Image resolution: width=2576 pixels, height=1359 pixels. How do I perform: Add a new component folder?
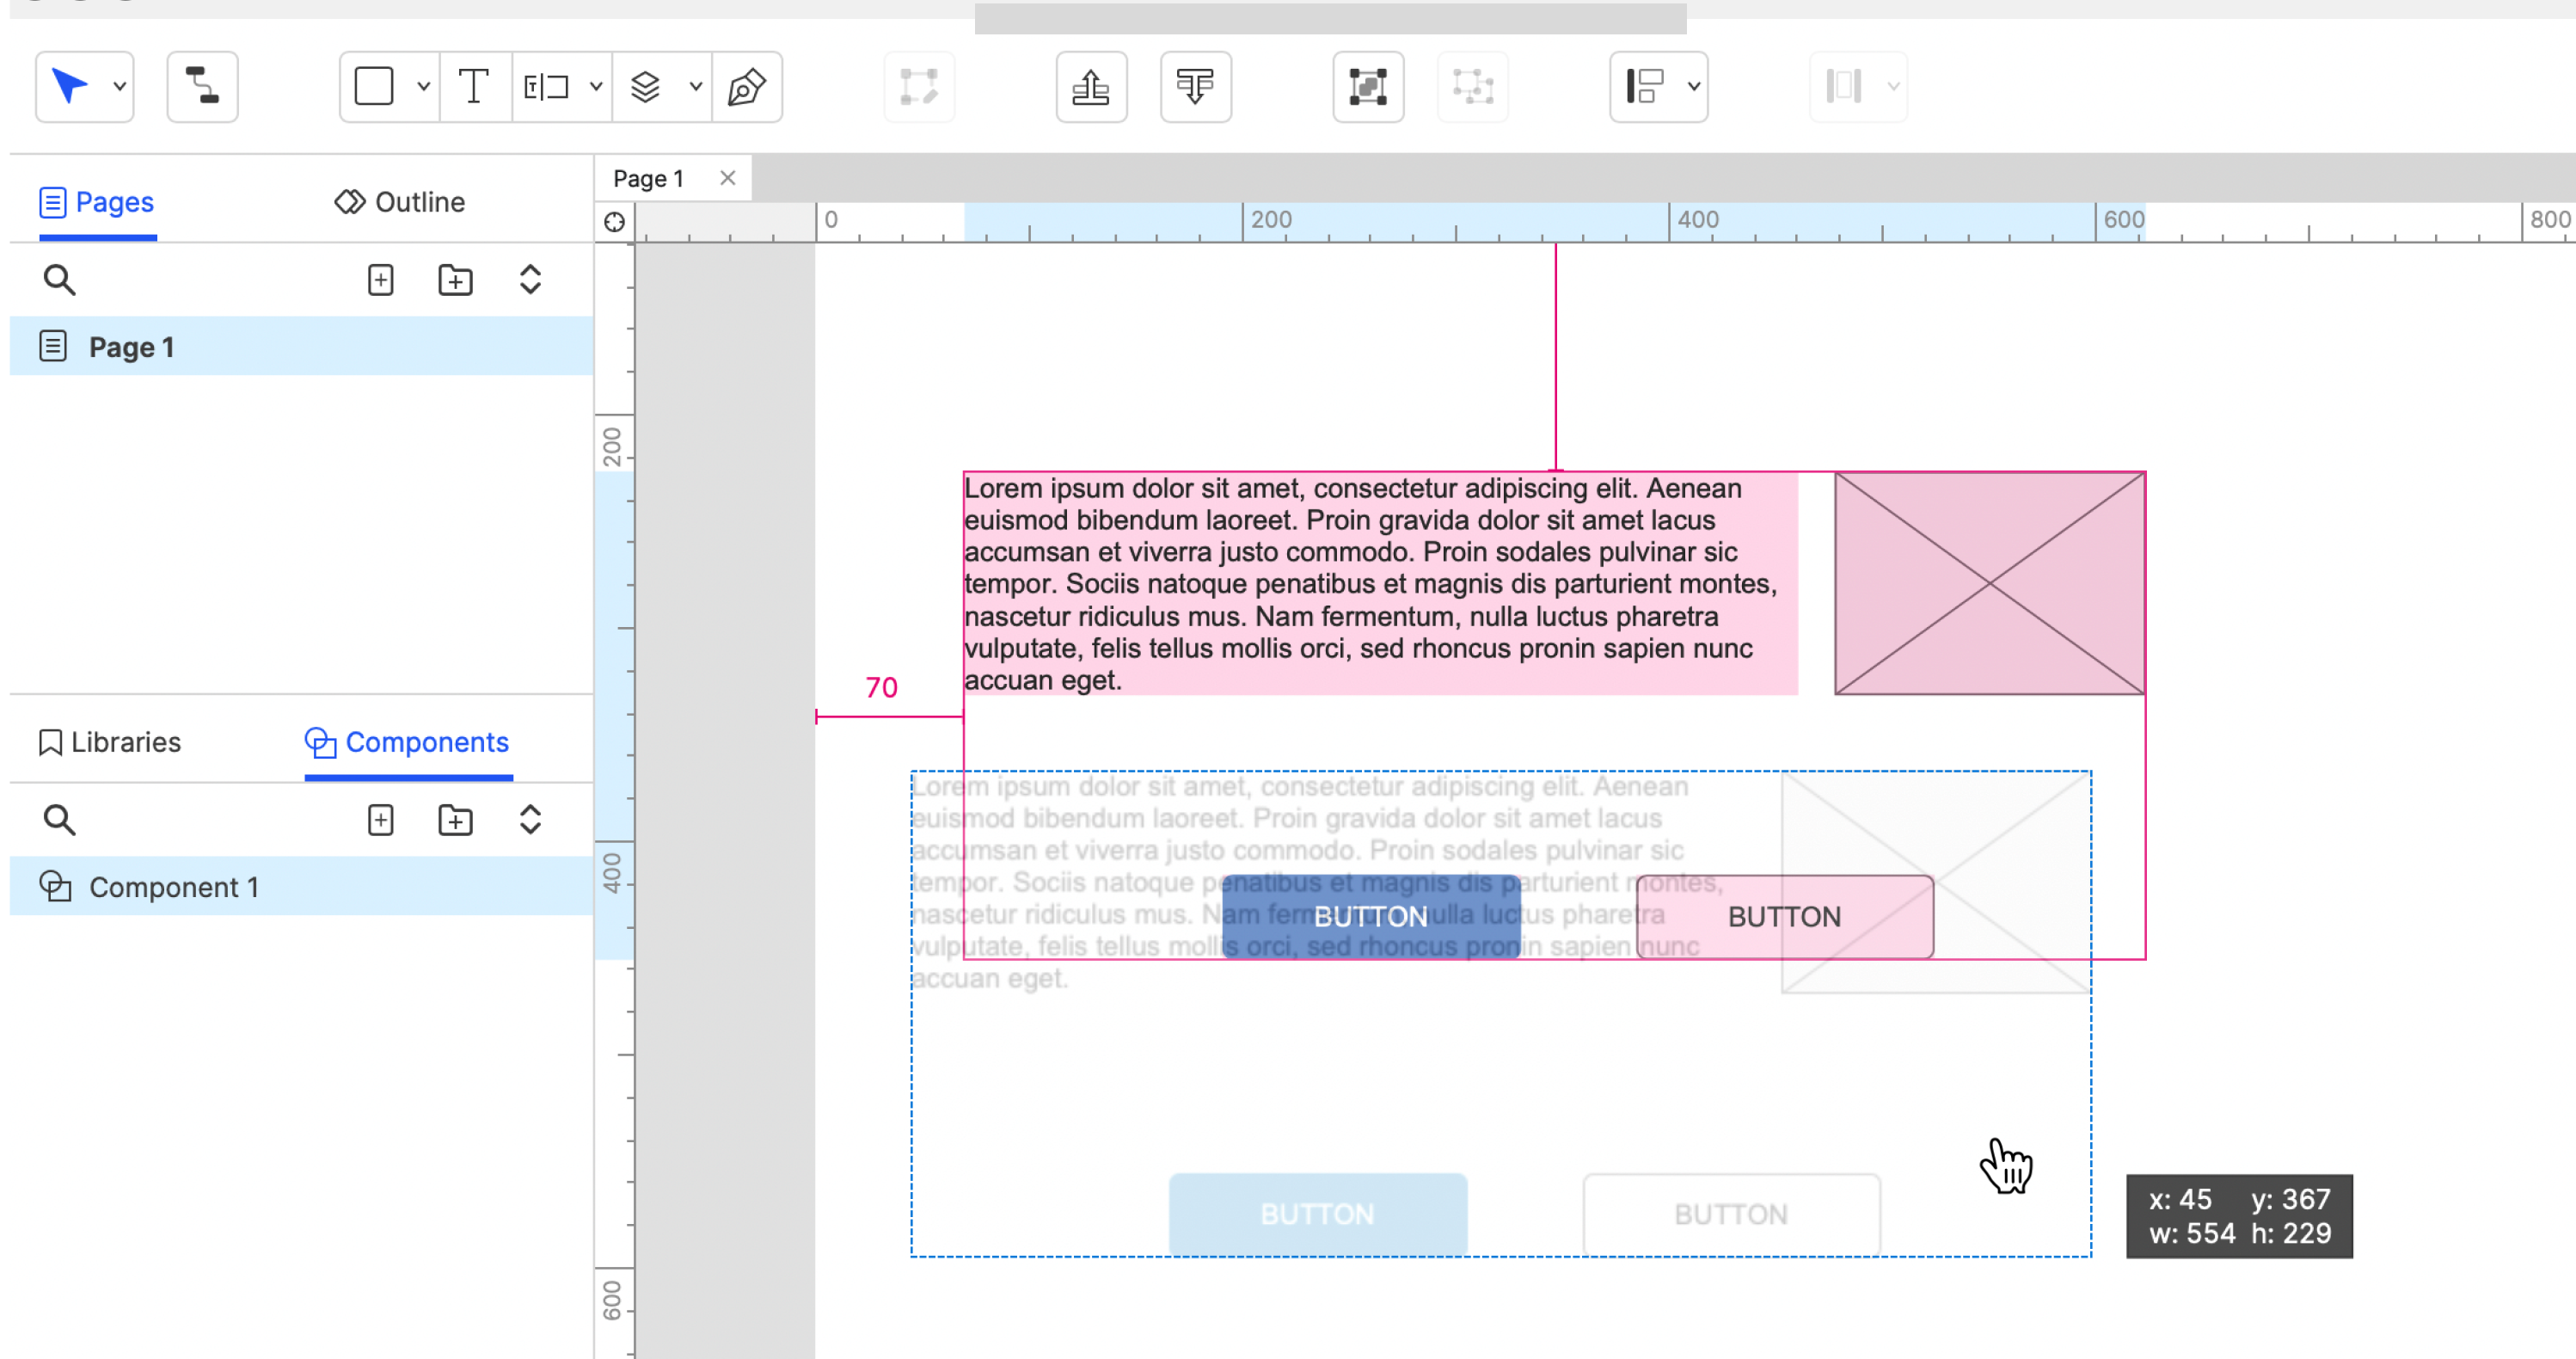[456, 821]
